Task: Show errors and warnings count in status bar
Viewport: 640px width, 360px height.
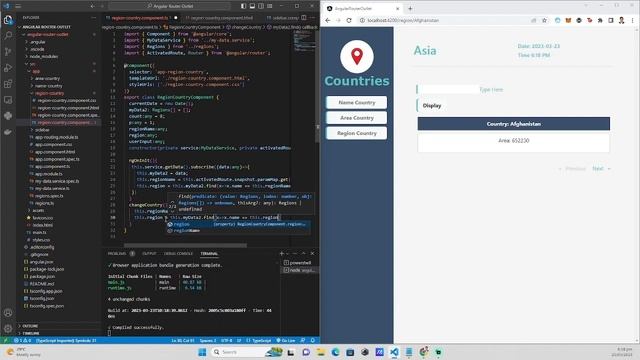Action: click(x=22, y=340)
